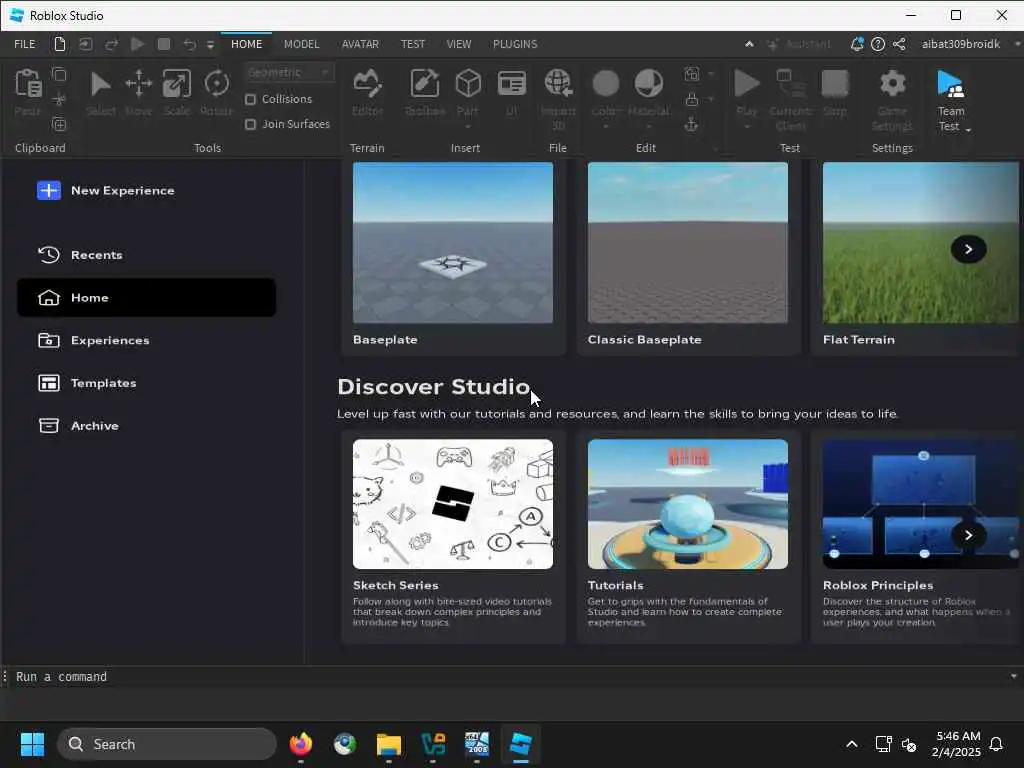1024x768 pixels.
Task: Open the Toolbox from the ribbon
Action: pyautogui.click(x=424, y=86)
